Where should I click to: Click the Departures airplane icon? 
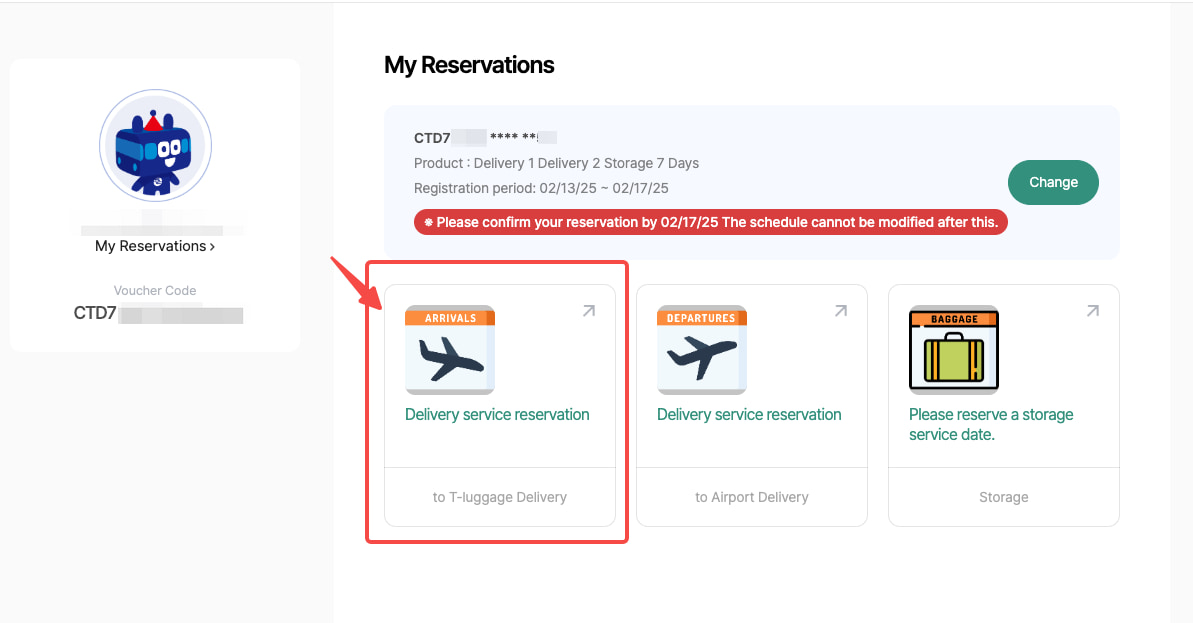click(x=702, y=350)
